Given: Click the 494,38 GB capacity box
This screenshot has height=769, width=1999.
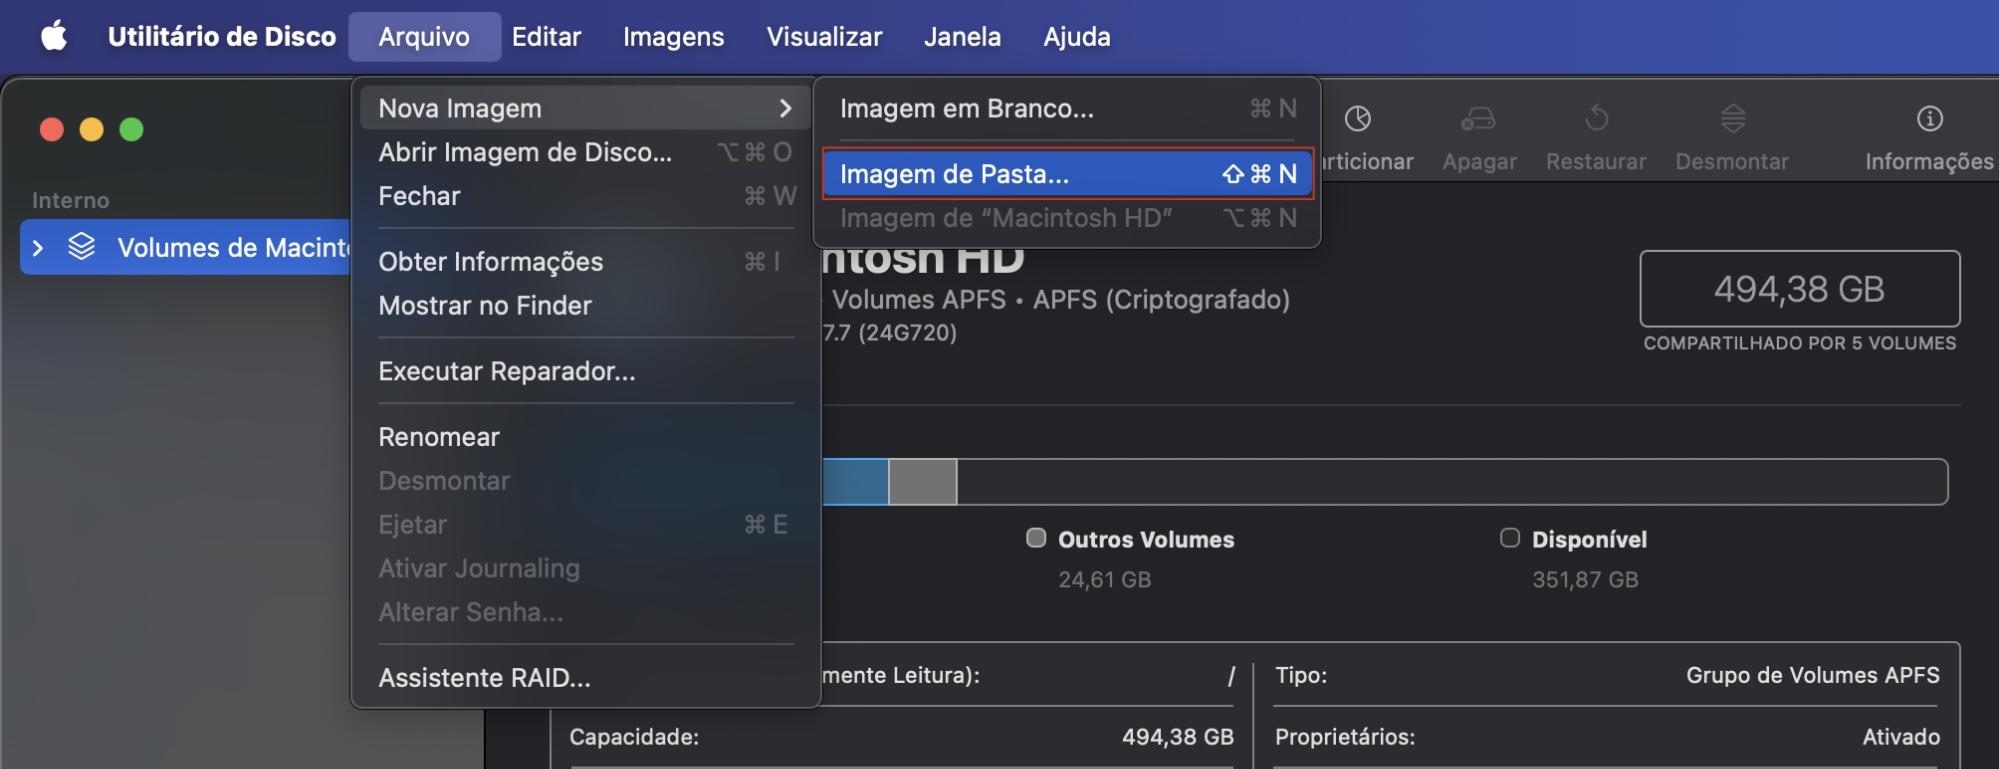Looking at the screenshot, I should (1799, 289).
